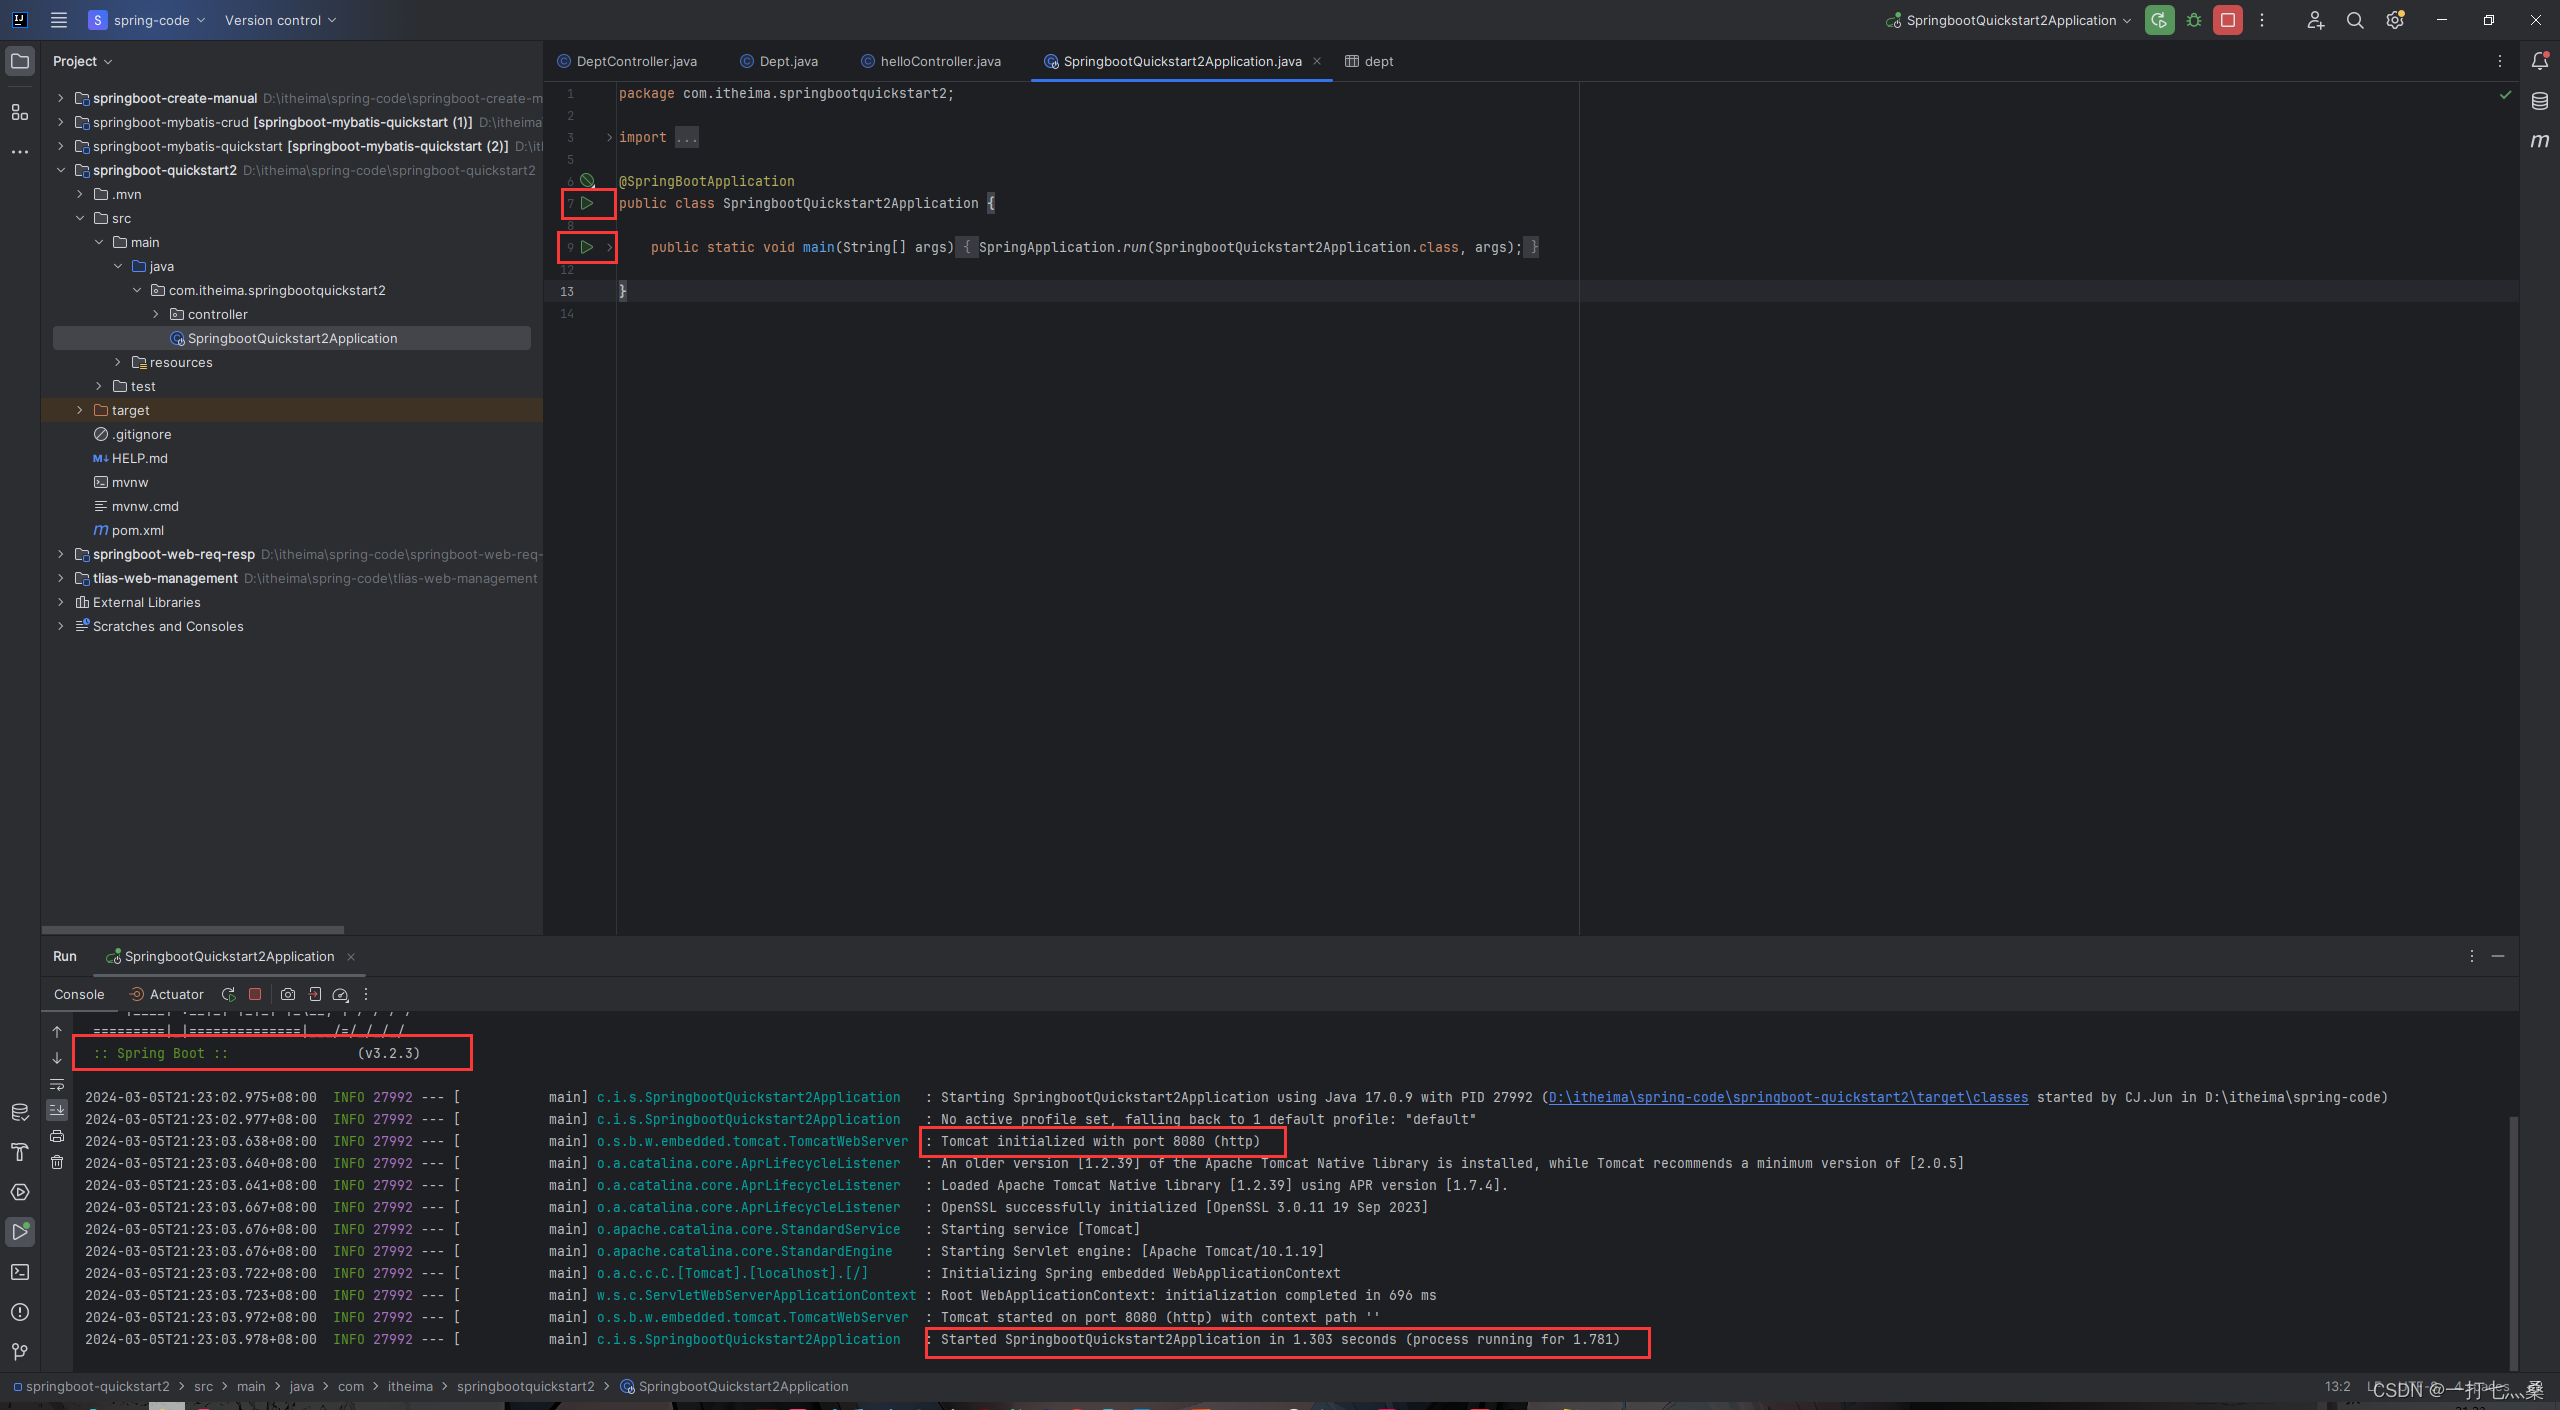Open the run configuration dropdown
The width and height of the screenshot is (2560, 1410).
pyautogui.click(x=2010, y=20)
